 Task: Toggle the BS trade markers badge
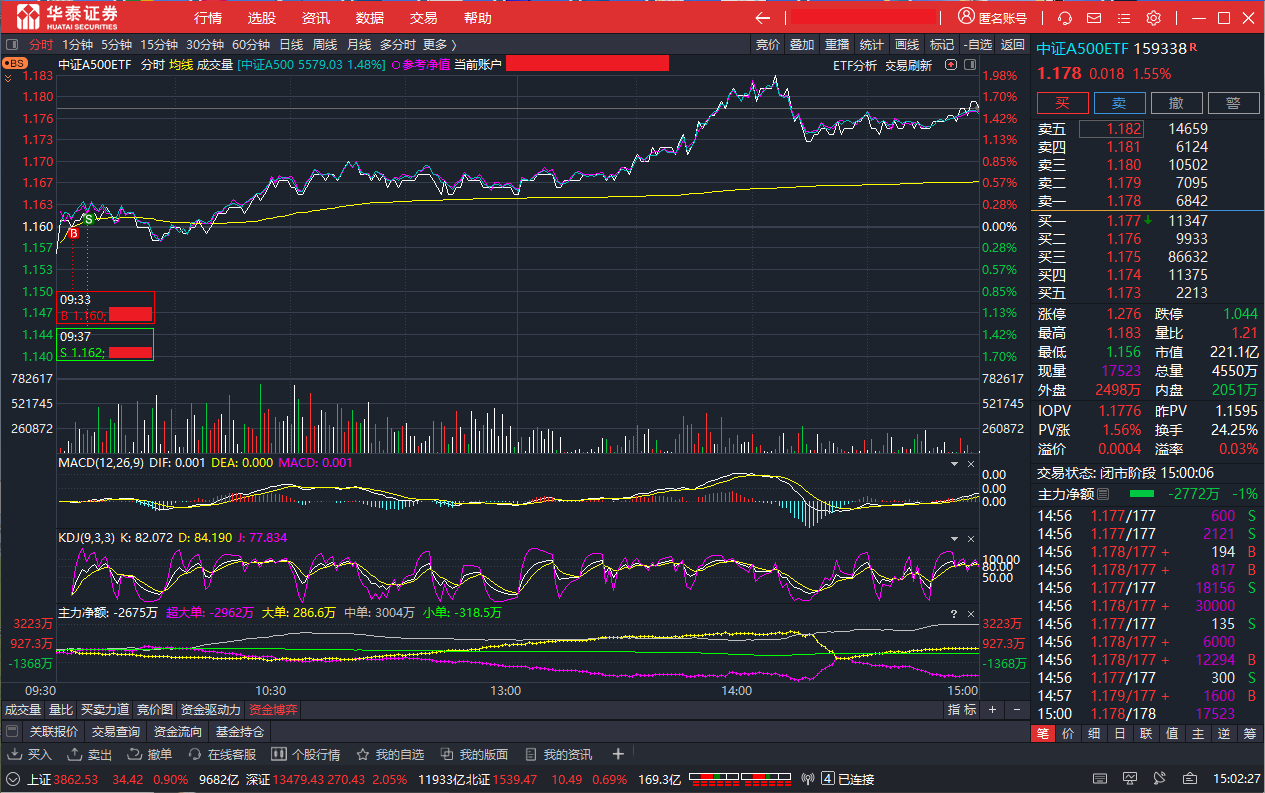click(15, 63)
